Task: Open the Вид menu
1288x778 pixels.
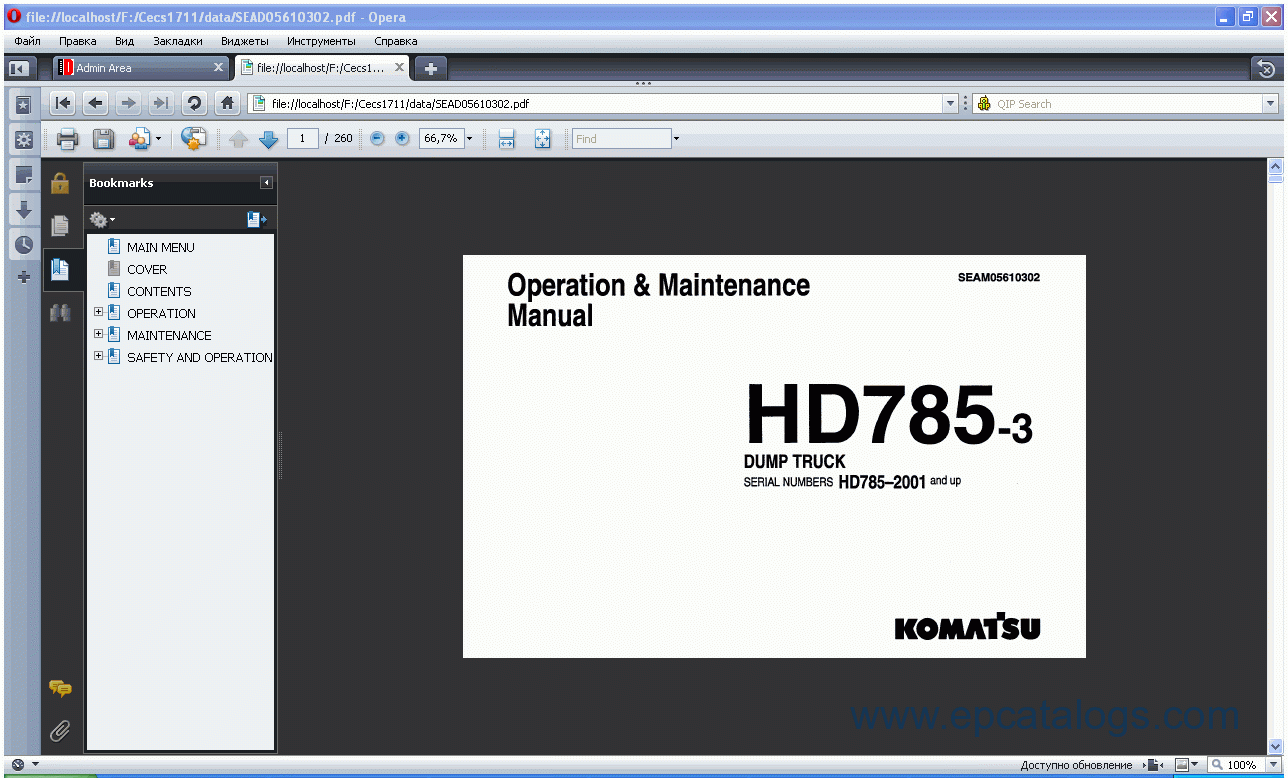Action: 124,41
